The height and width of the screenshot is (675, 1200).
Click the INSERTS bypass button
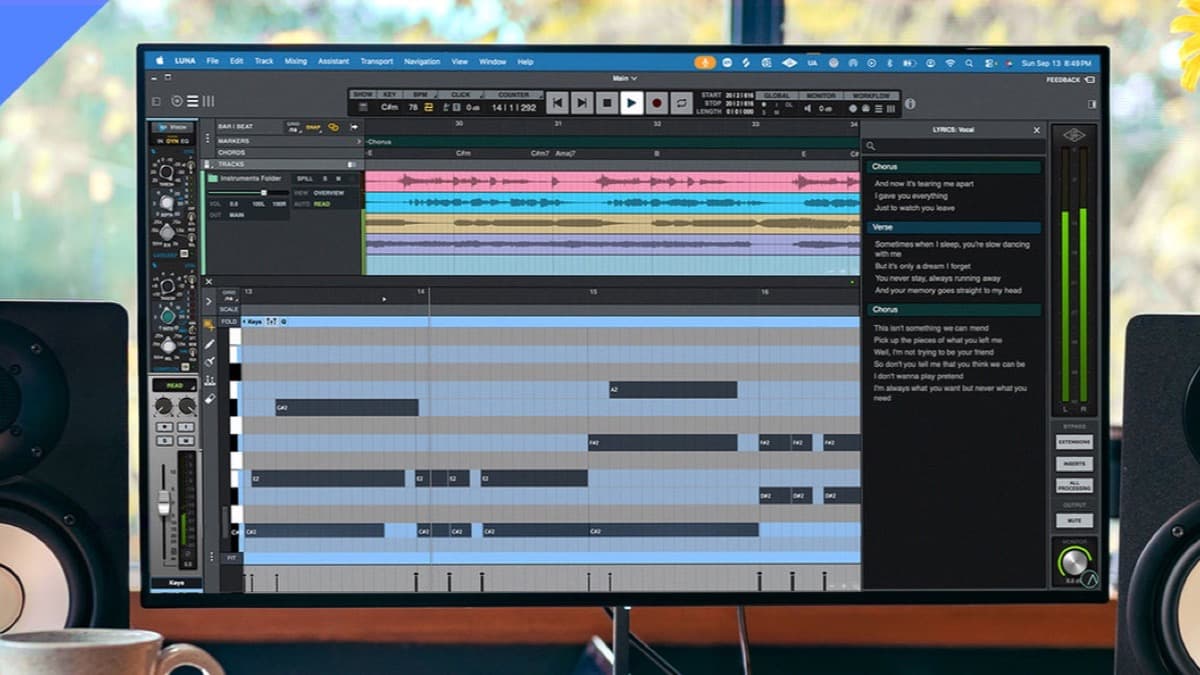pos(1074,464)
